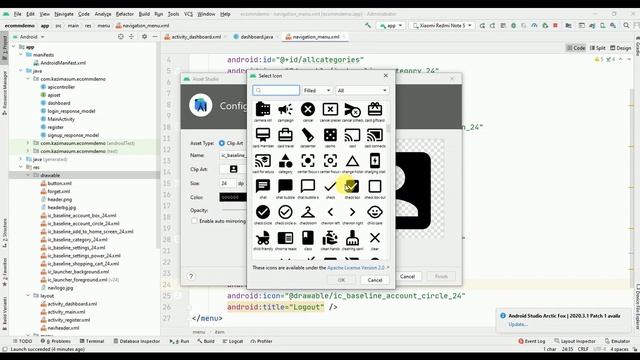Choose the cancel circle icon

tap(308, 109)
